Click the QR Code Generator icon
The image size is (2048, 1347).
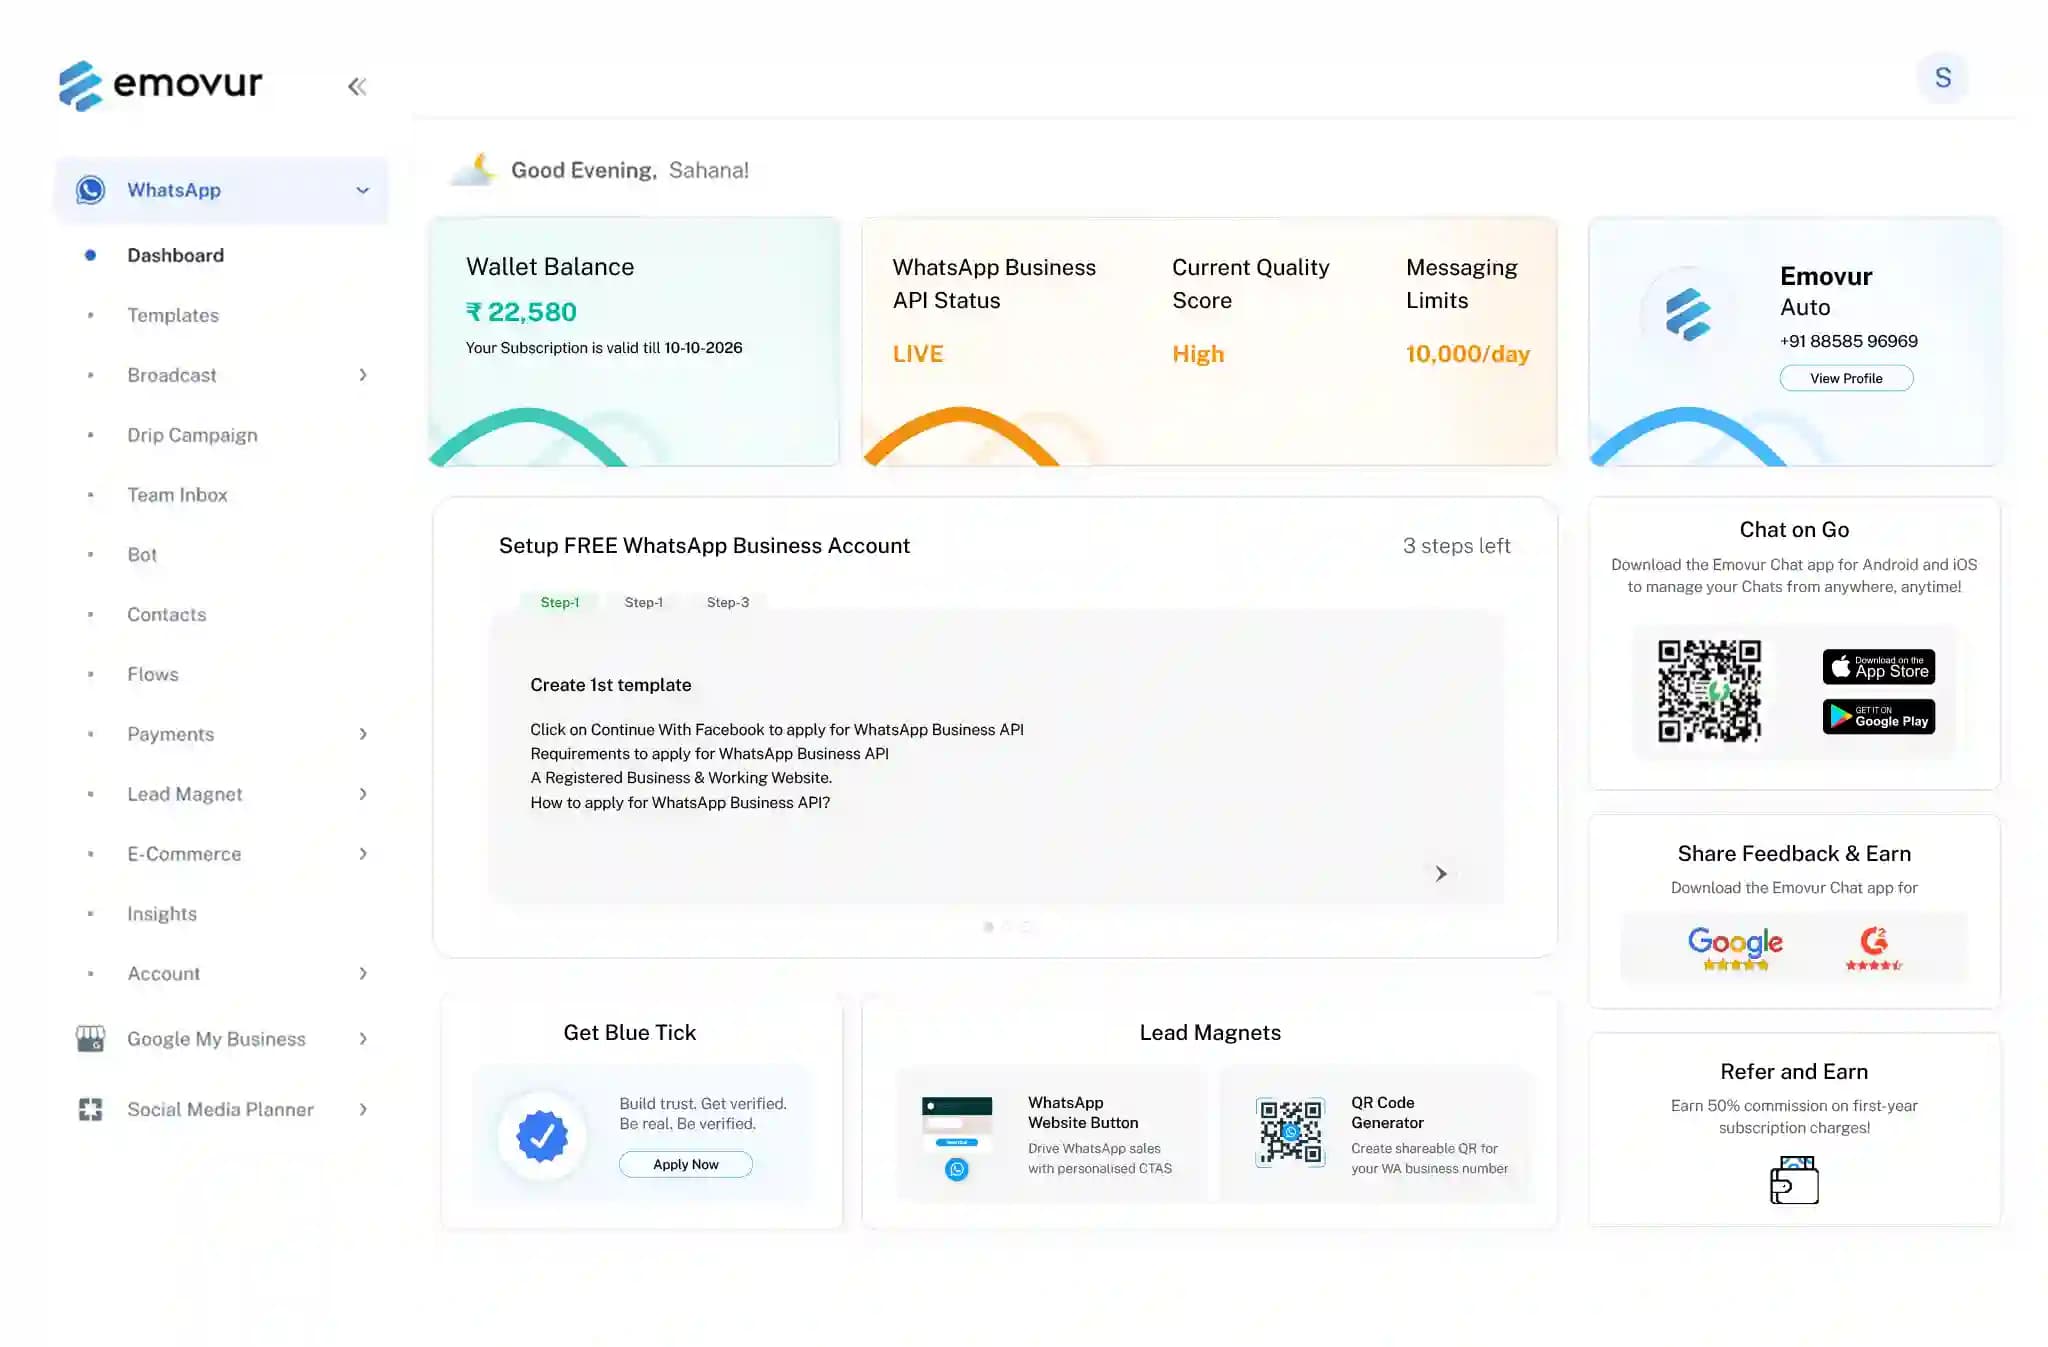click(x=1290, y=1132)
